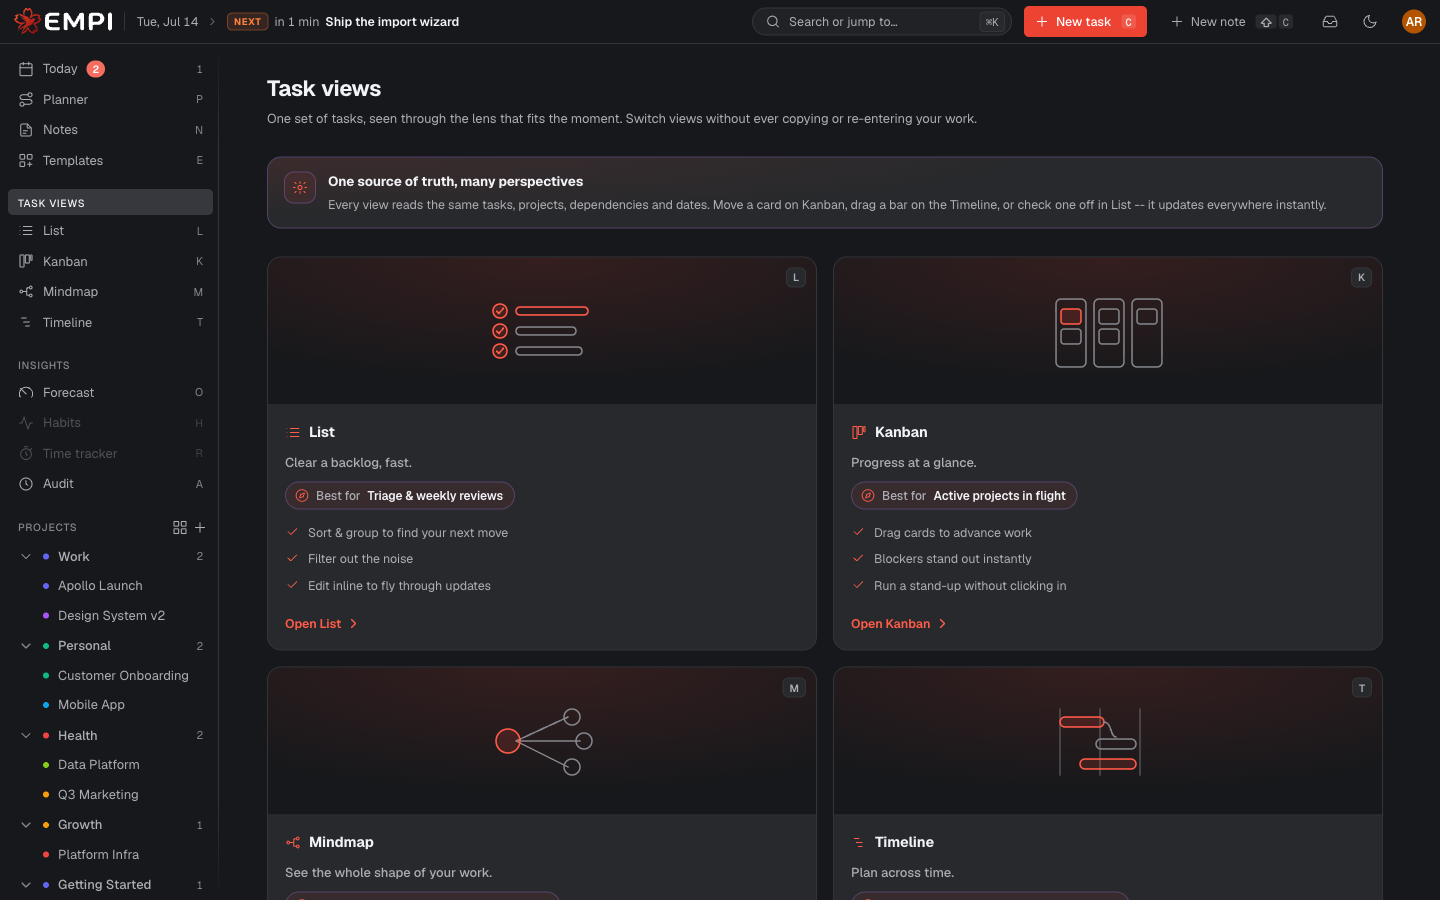Toggle dark mode moon icon

1370,21
